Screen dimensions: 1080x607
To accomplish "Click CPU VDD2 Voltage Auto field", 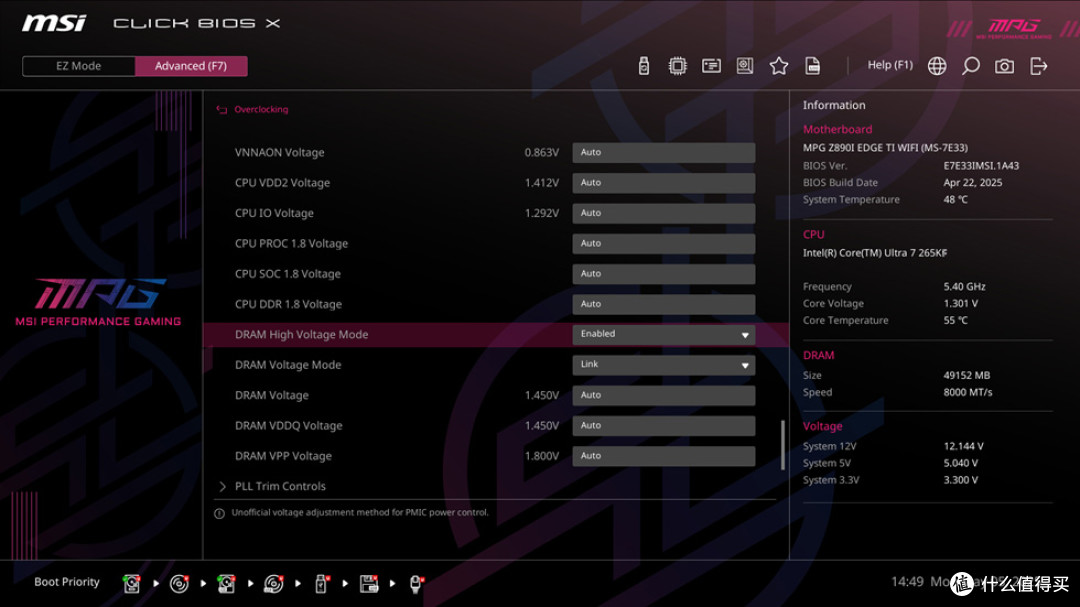I will click(663, 183).
